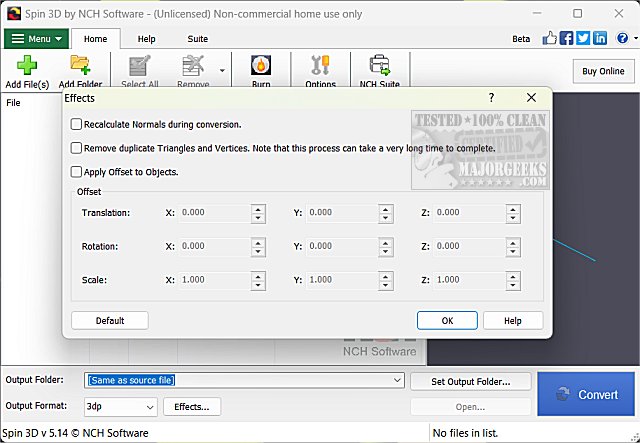The height and width of the screenshot is (443, 640).
Task: Decrease Scale Y value with down arrow
Action: coord(386,285)
